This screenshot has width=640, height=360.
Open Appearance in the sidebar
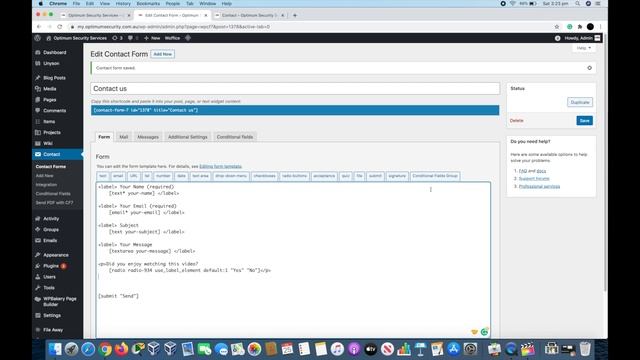click(56, 255)
